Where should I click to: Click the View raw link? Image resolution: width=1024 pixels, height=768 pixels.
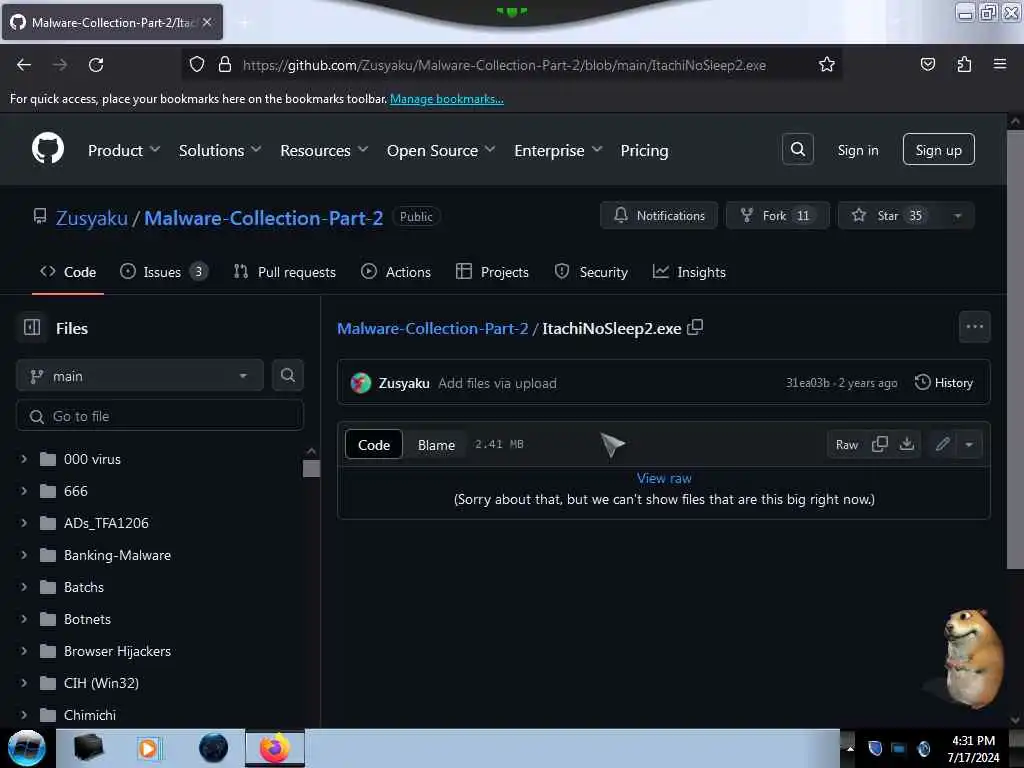(x=664, y=478)
